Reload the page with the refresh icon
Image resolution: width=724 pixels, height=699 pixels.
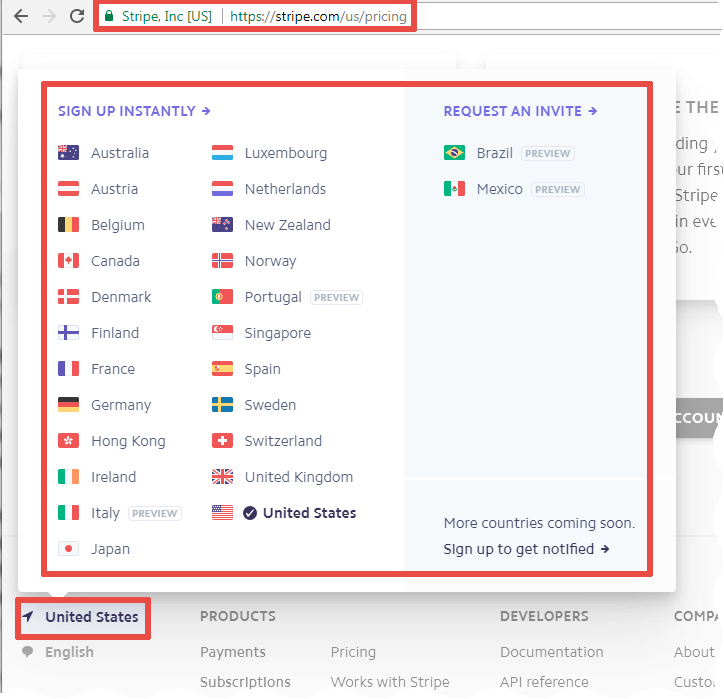pos(77,16)
